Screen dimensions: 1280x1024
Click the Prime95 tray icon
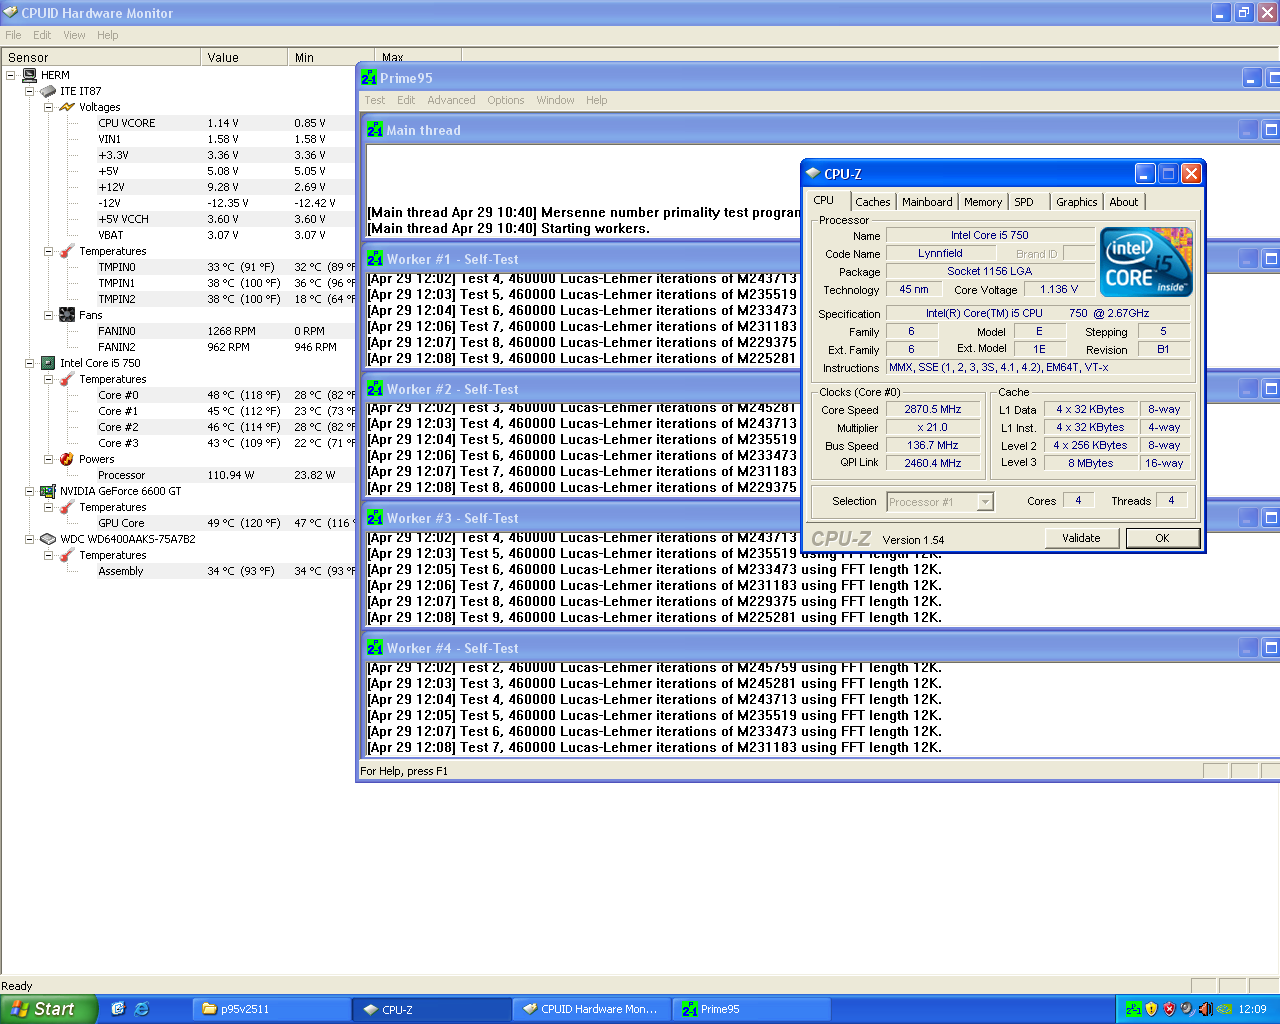(1133, 1009)
